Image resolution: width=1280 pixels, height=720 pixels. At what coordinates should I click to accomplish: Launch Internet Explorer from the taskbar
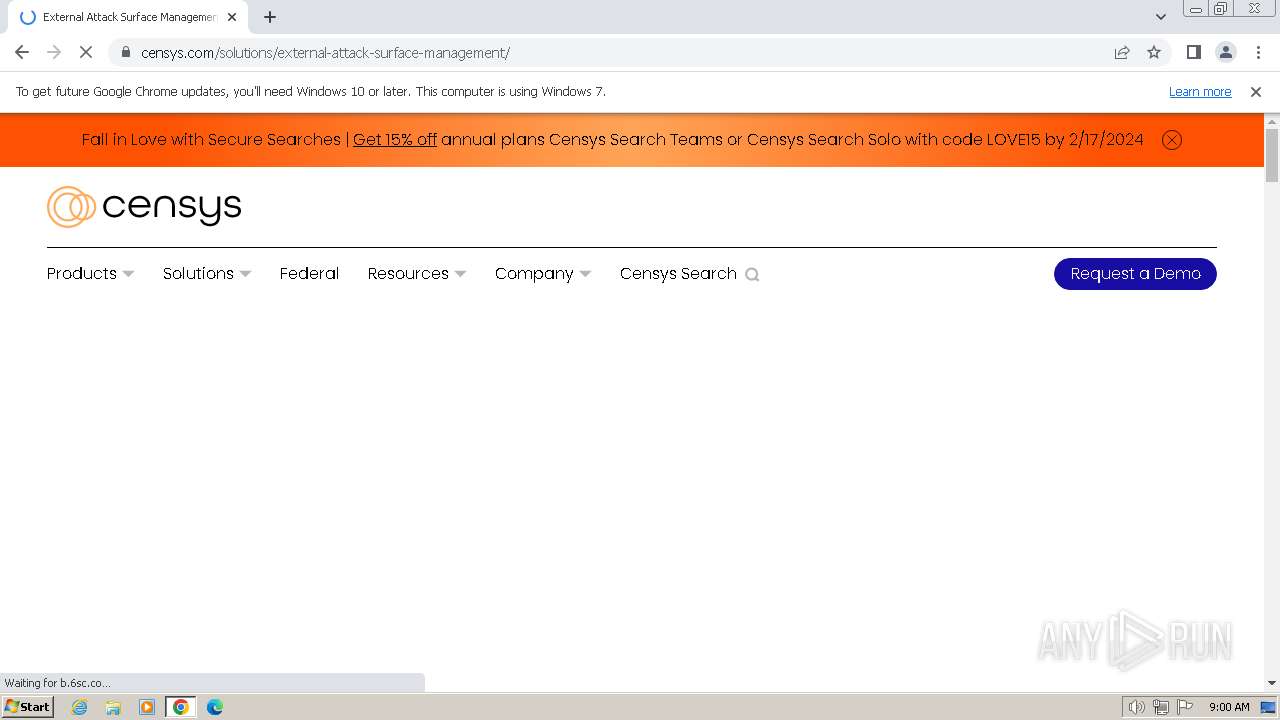80,707
